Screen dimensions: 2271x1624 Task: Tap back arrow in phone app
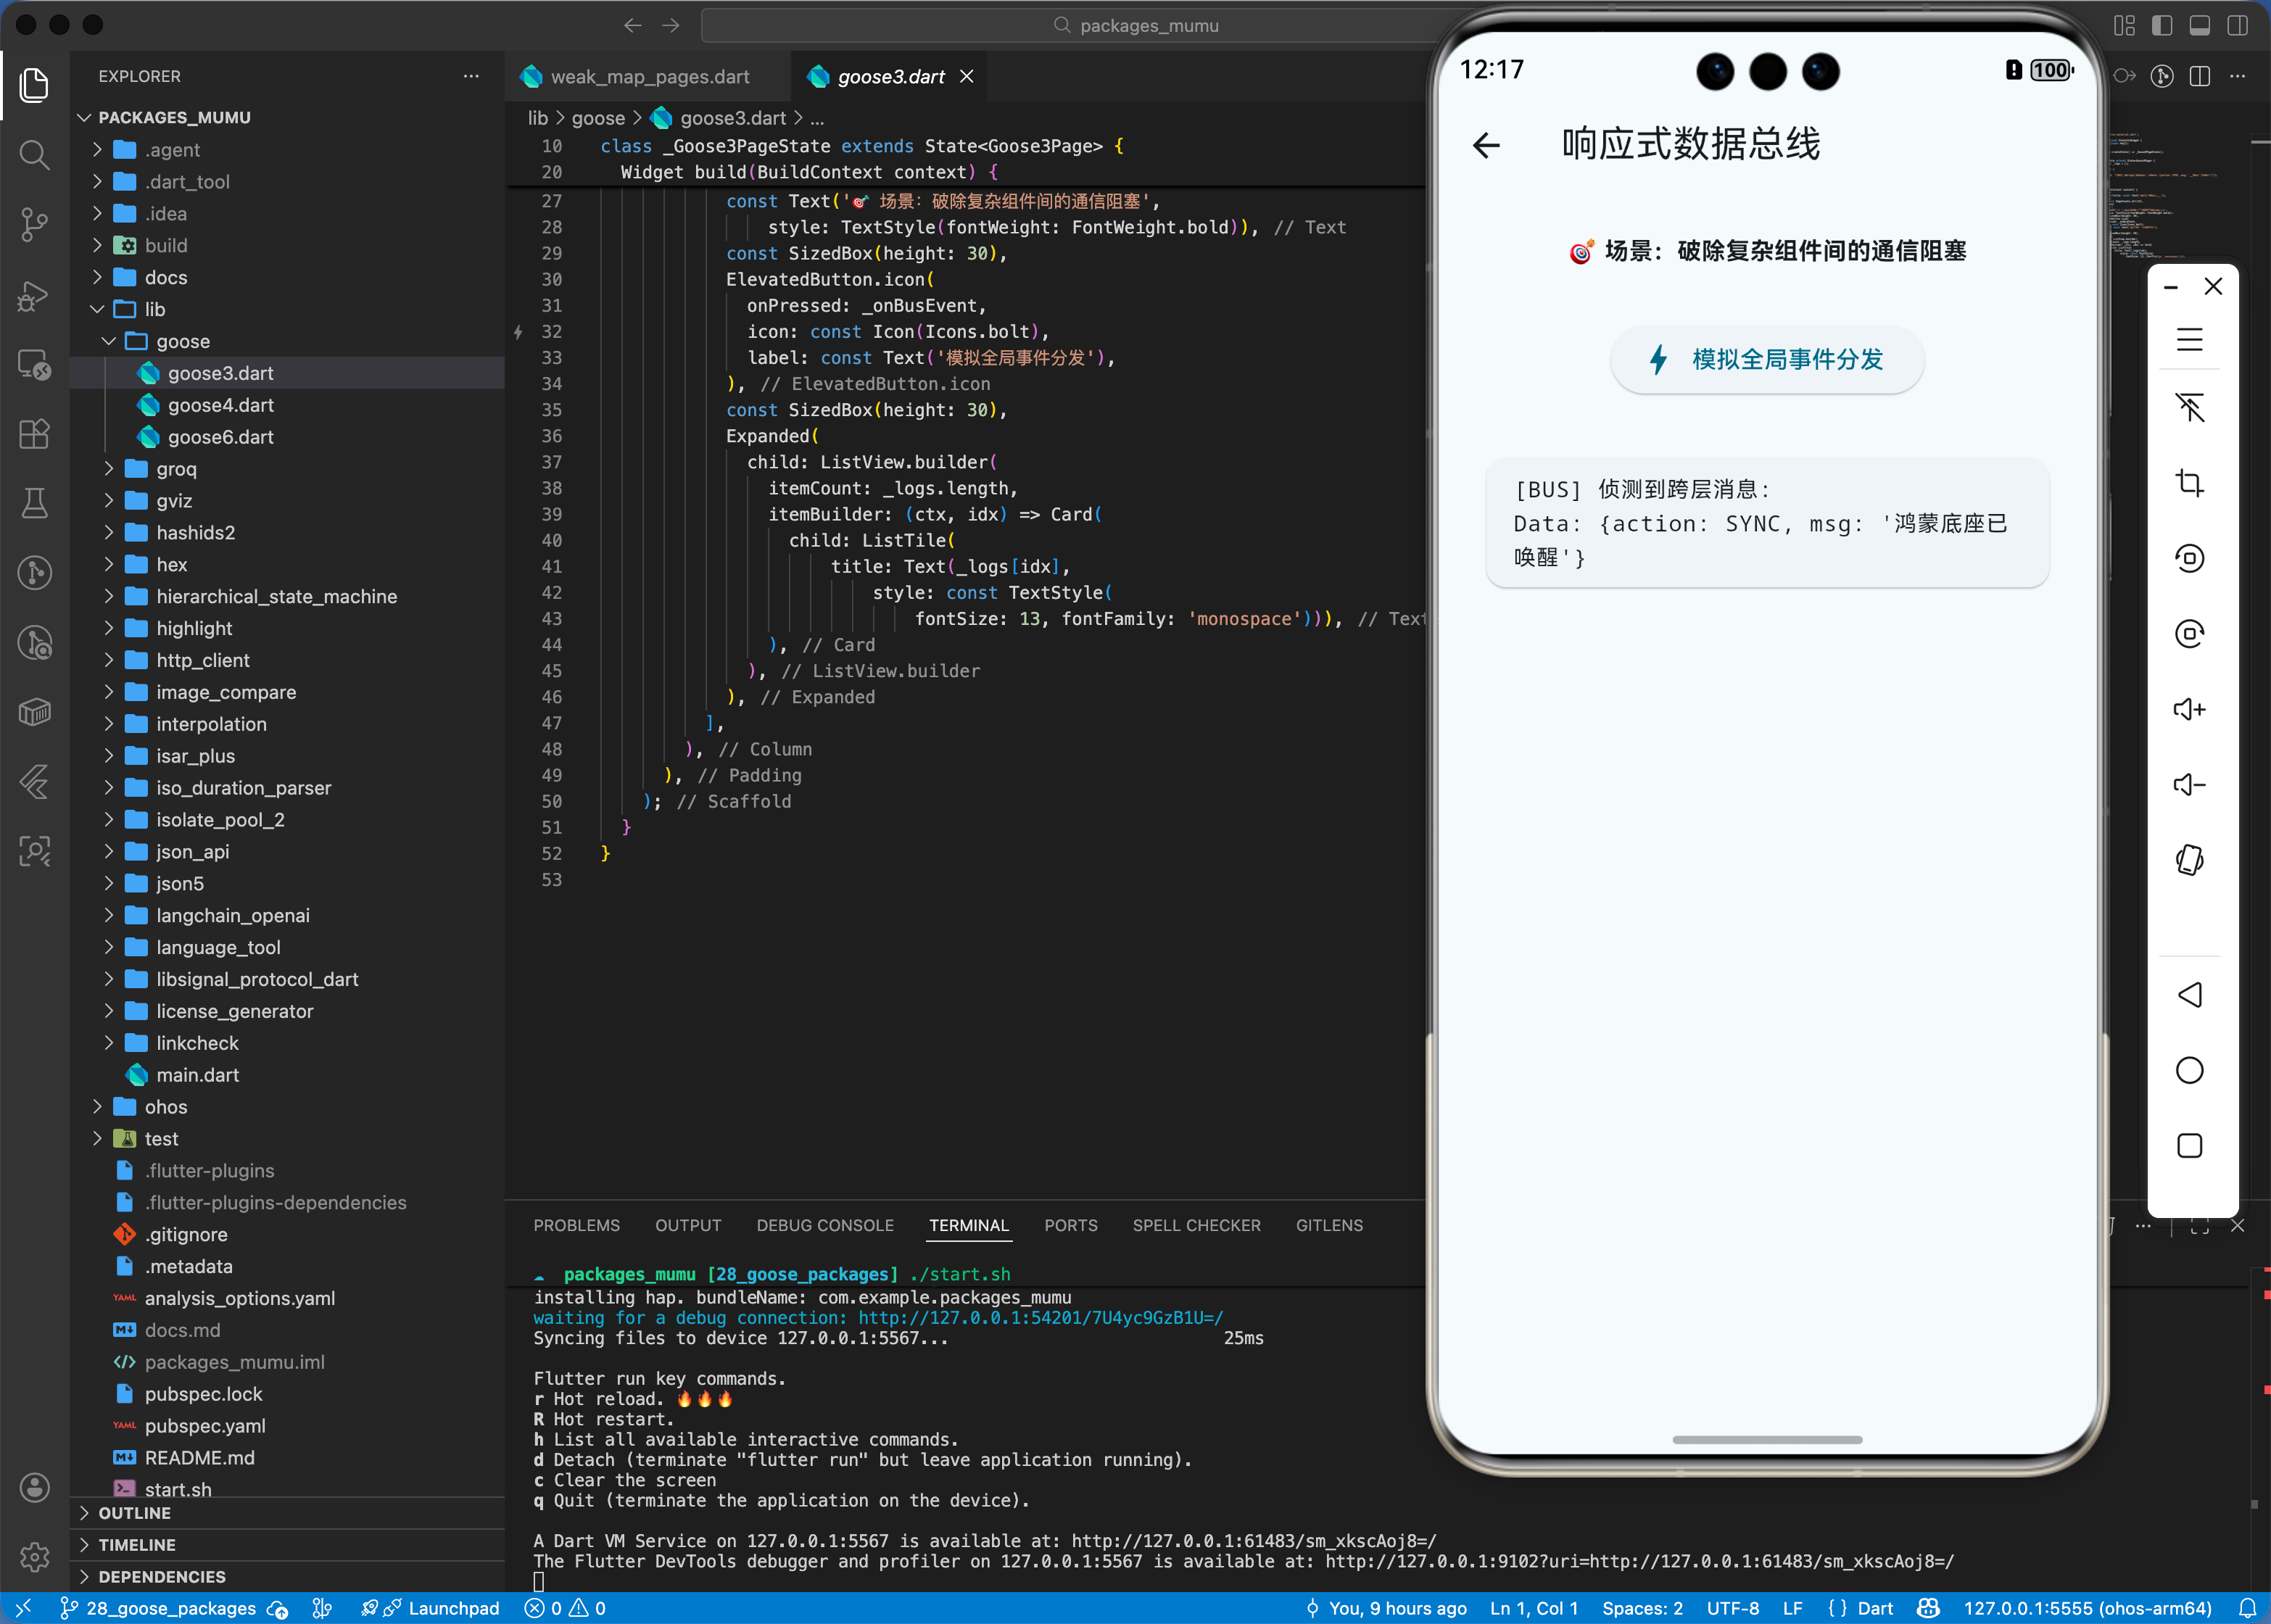[x=1486, y=146]
